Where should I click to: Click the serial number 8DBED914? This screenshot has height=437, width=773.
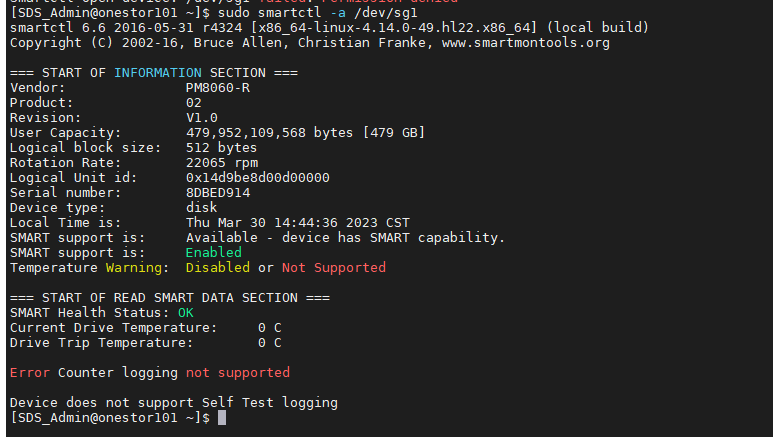pos(218,192)
